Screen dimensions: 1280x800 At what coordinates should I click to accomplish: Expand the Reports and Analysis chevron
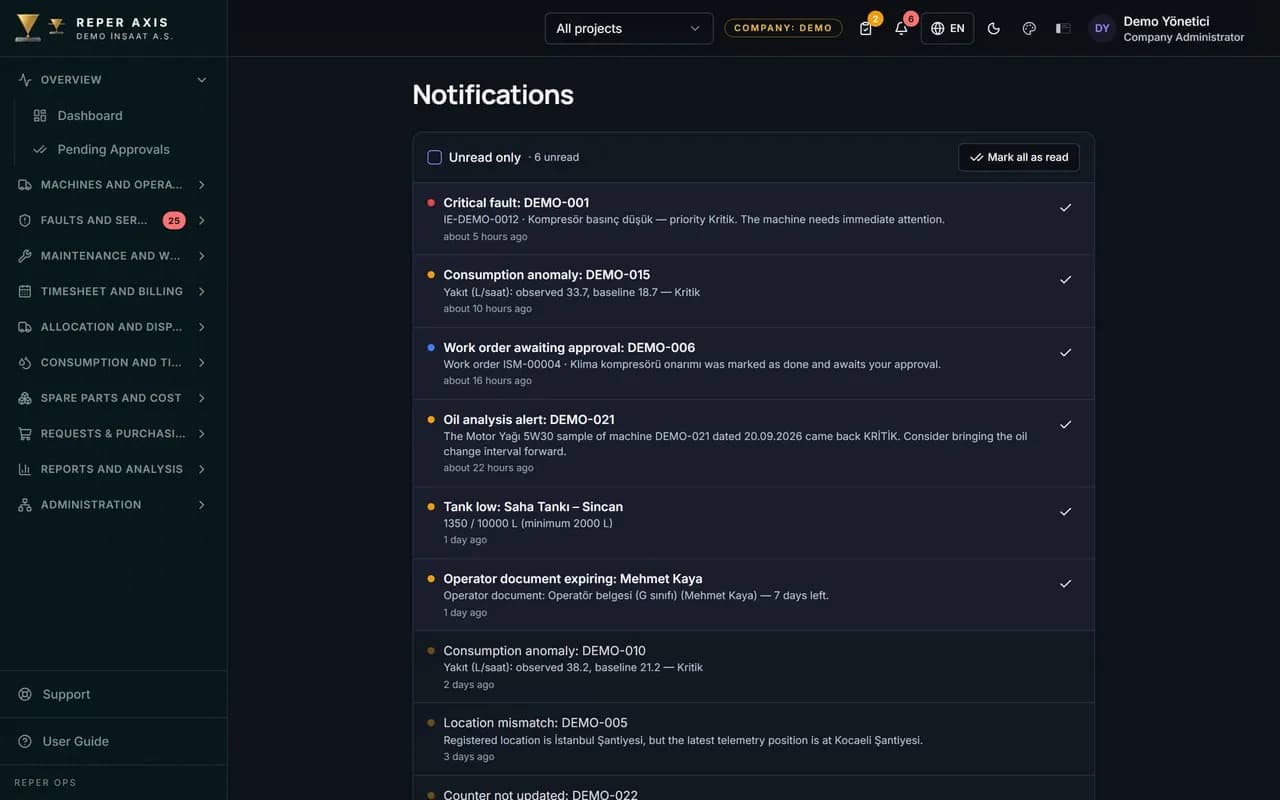point(202,469)
